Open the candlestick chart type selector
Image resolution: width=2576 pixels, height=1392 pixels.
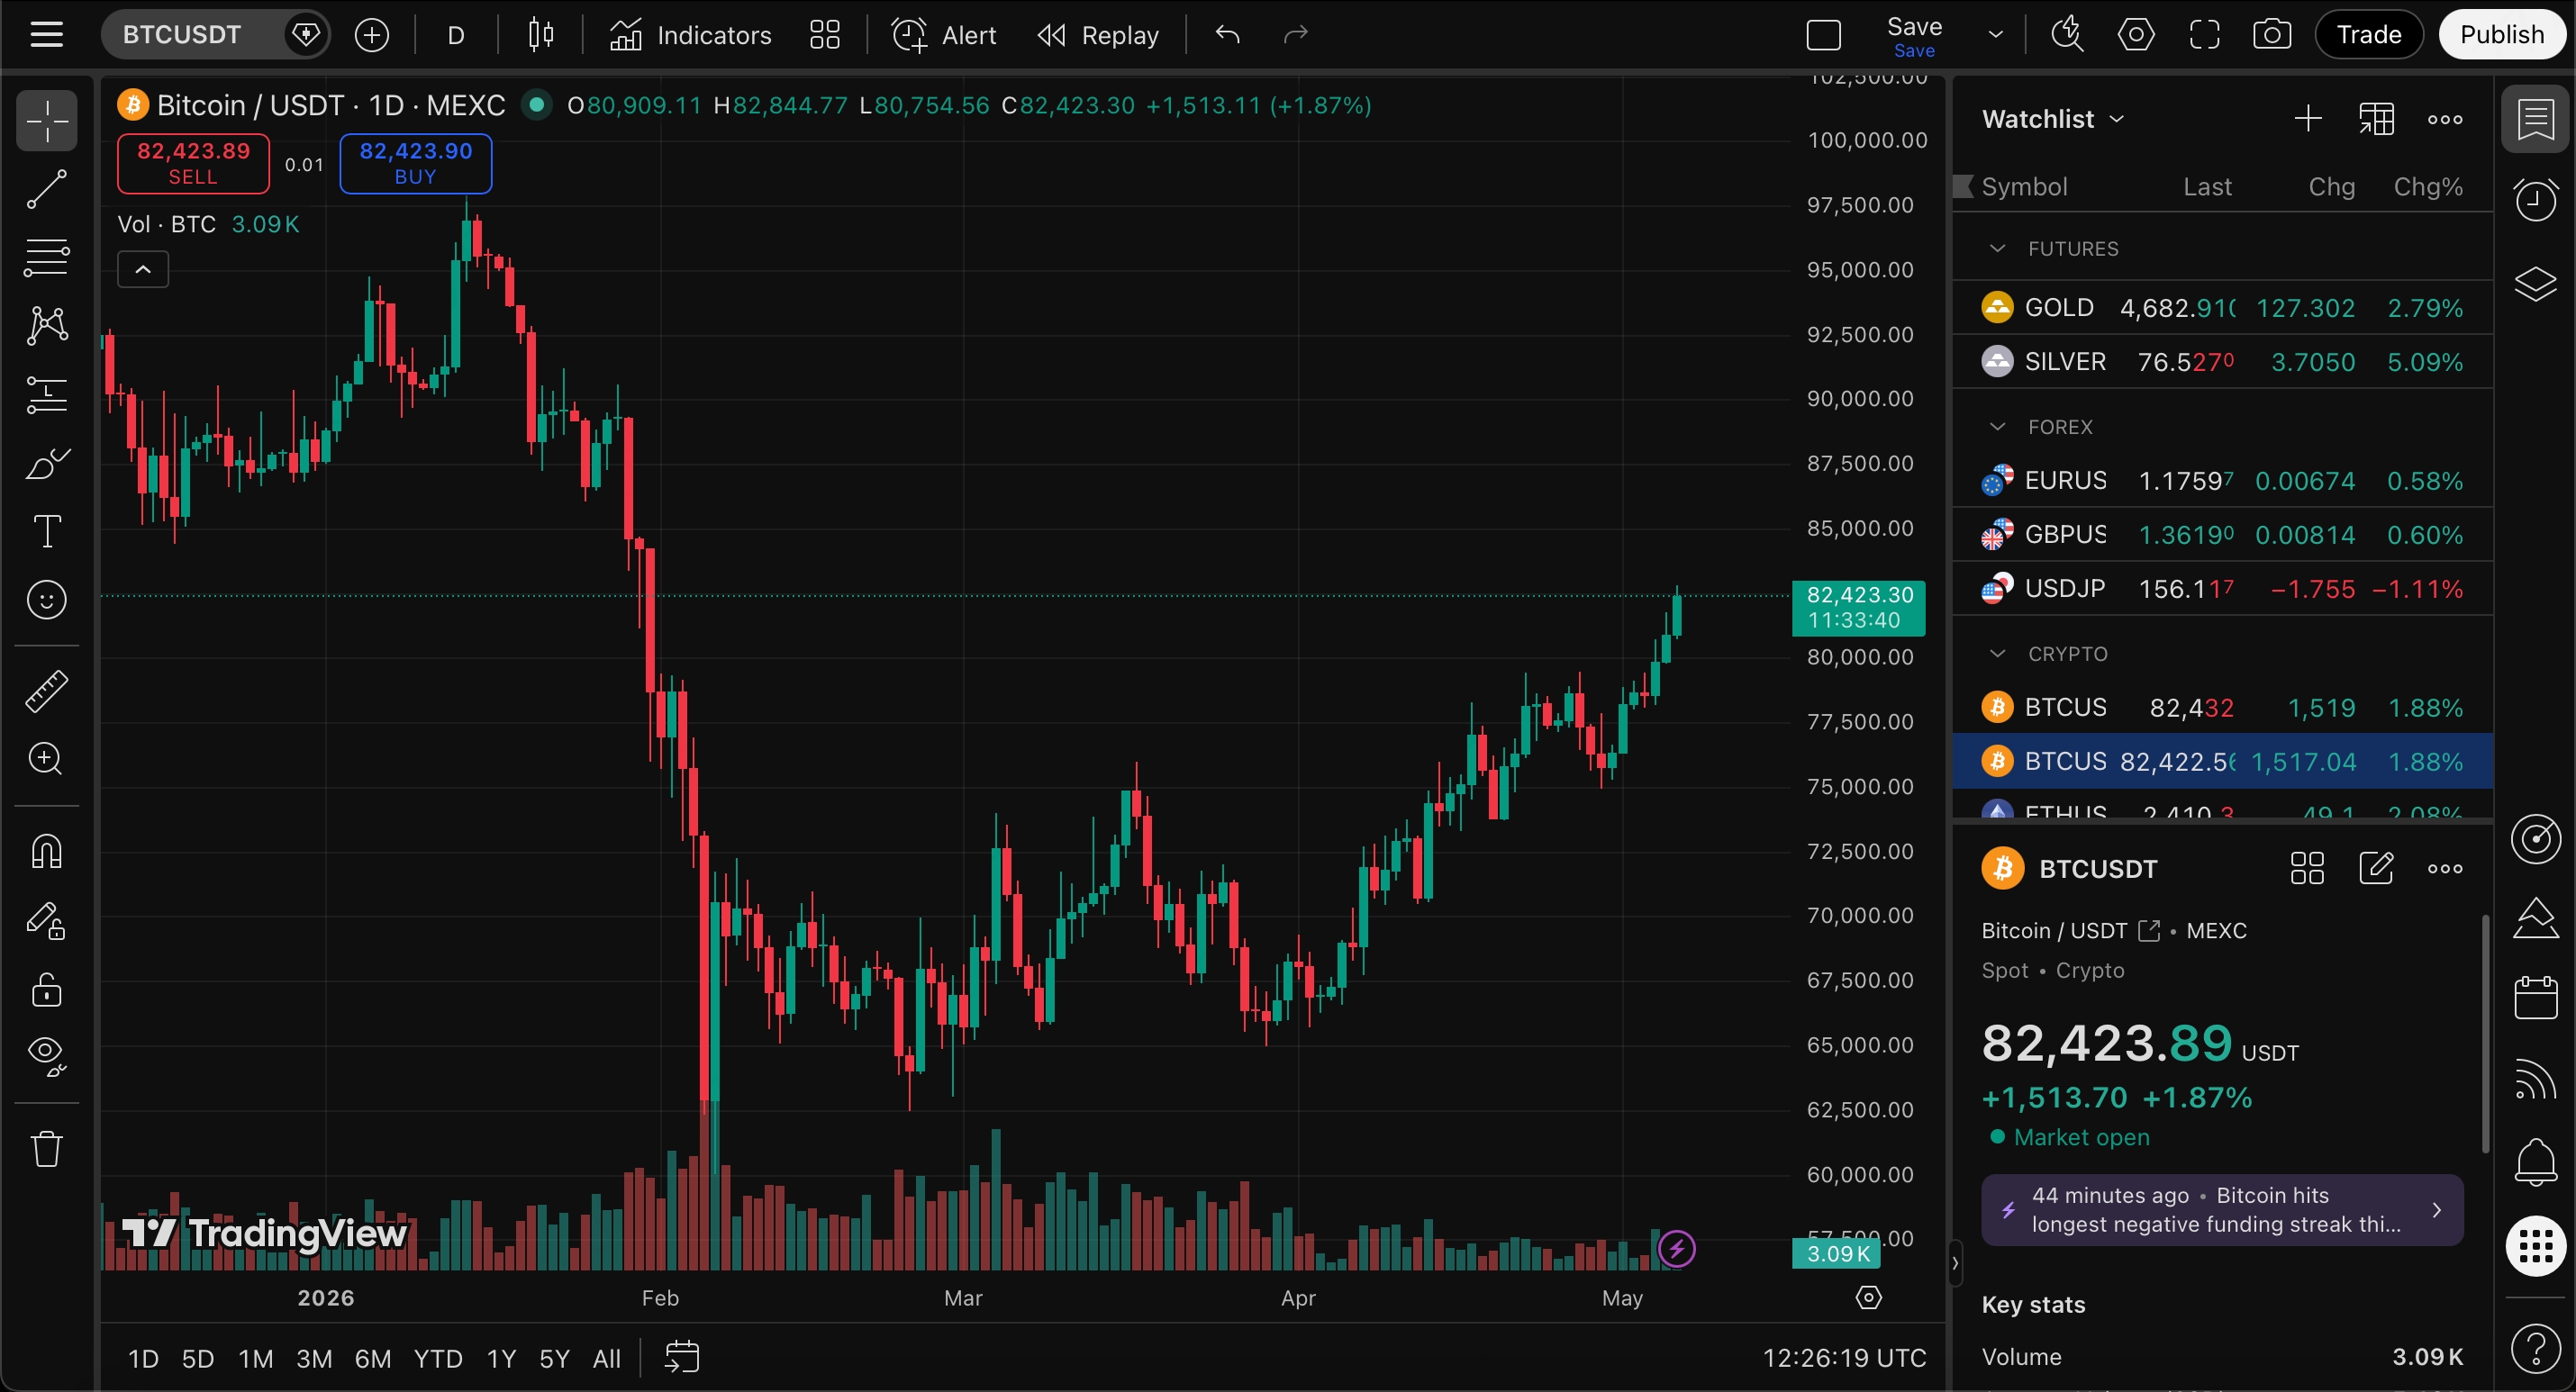(x=540, y=35)
